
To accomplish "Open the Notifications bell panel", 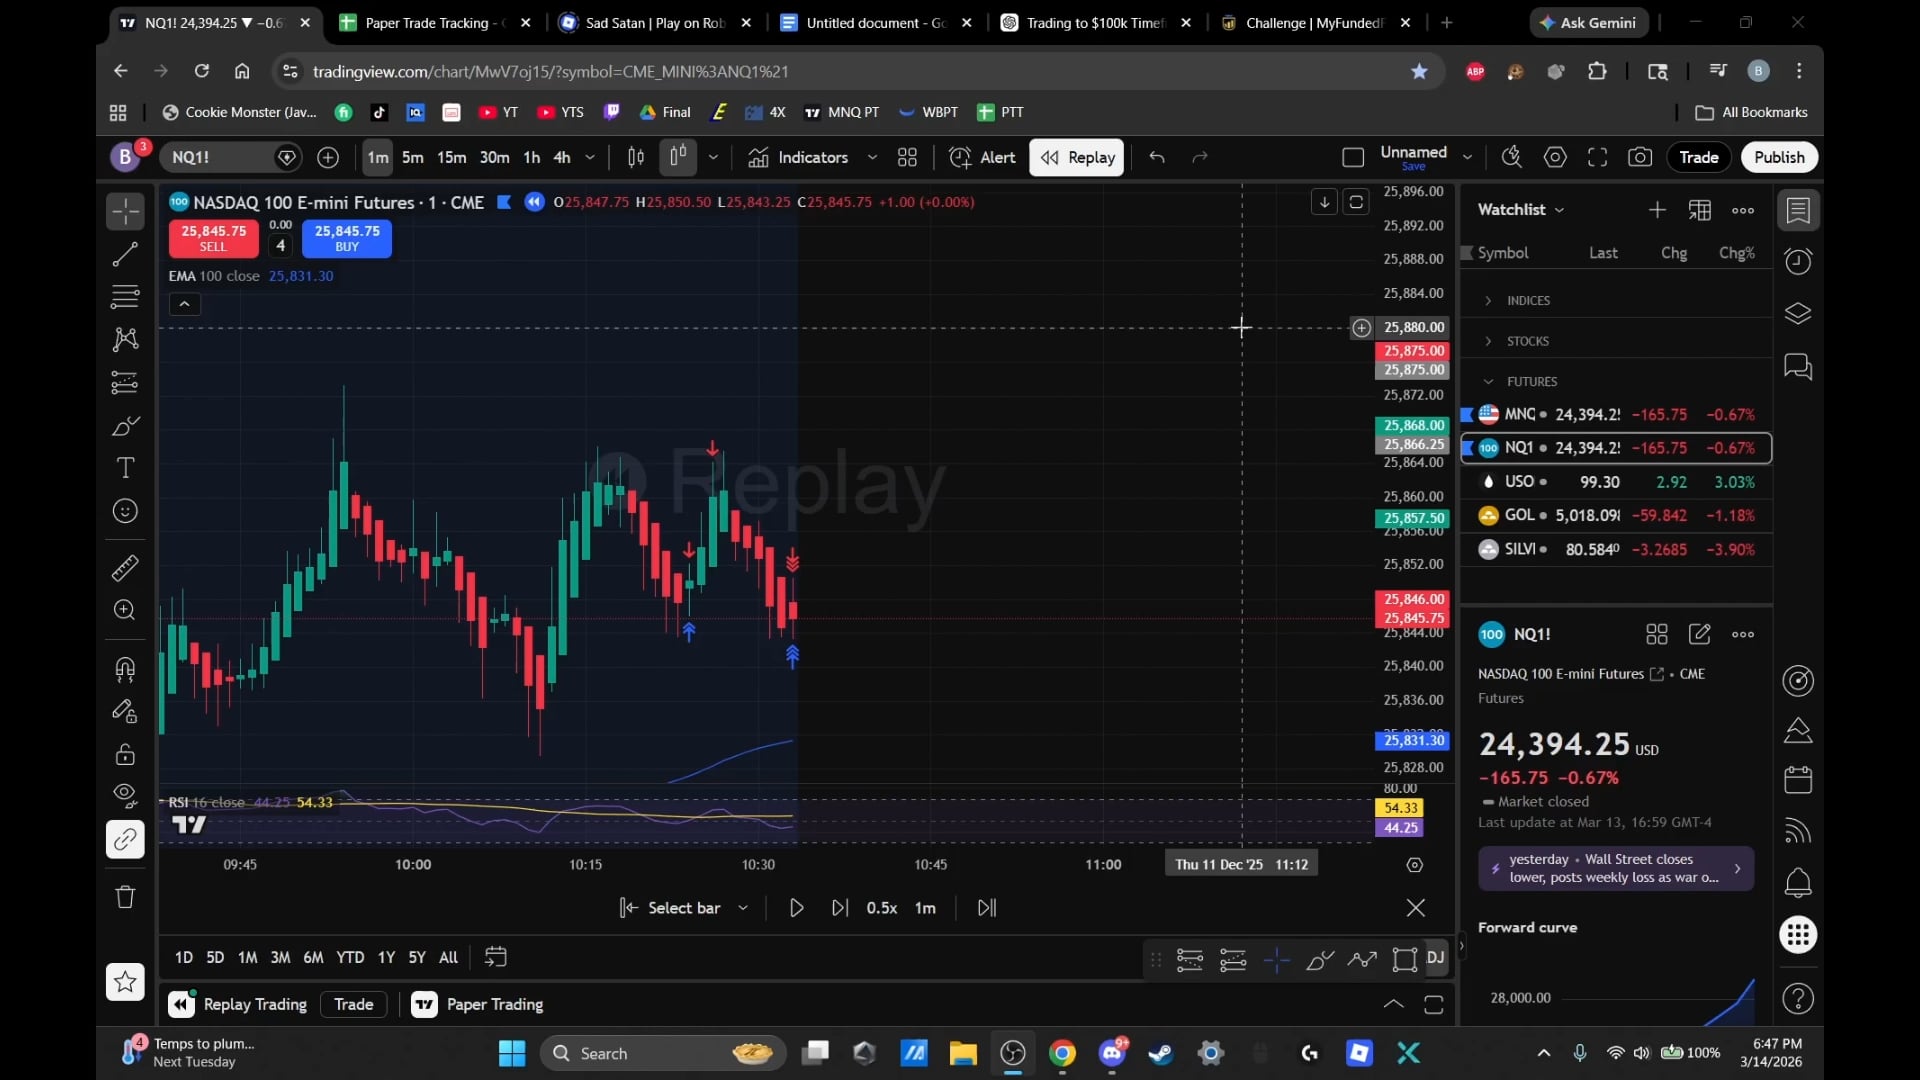I will tap(1797, 883).
